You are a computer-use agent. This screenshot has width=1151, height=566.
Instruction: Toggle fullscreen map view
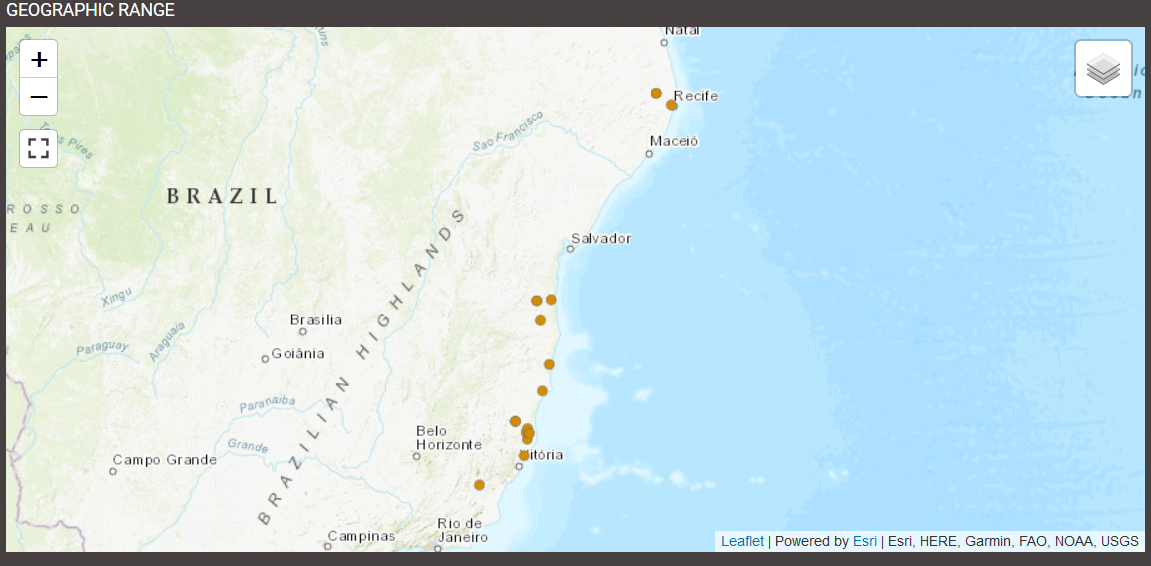pyautogui.click(x=39, y=149)
